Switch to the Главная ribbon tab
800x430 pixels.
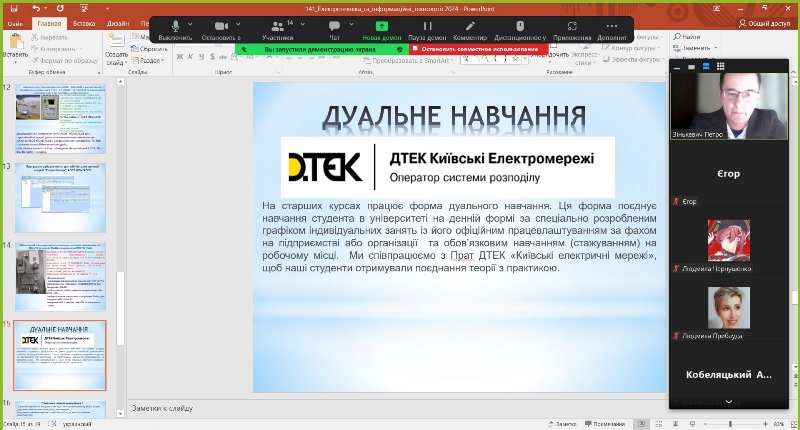49,23
